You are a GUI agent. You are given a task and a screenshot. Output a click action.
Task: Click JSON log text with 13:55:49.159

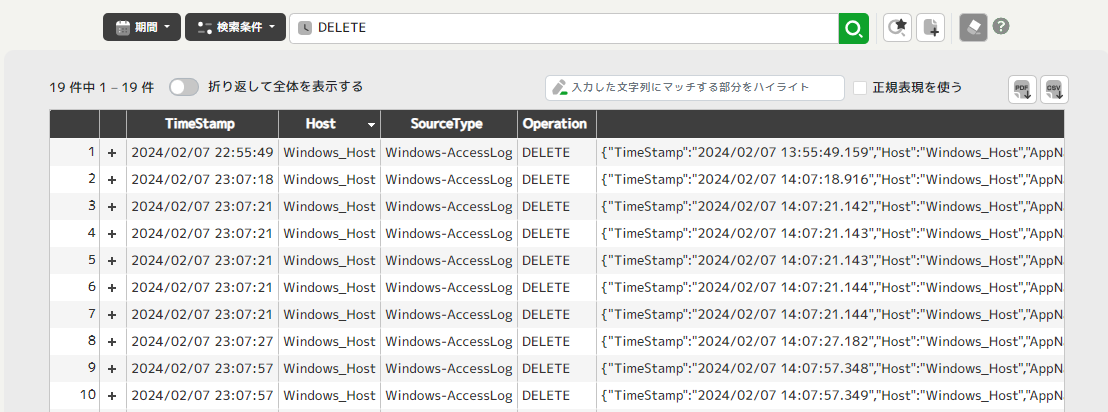pos(830,153)
